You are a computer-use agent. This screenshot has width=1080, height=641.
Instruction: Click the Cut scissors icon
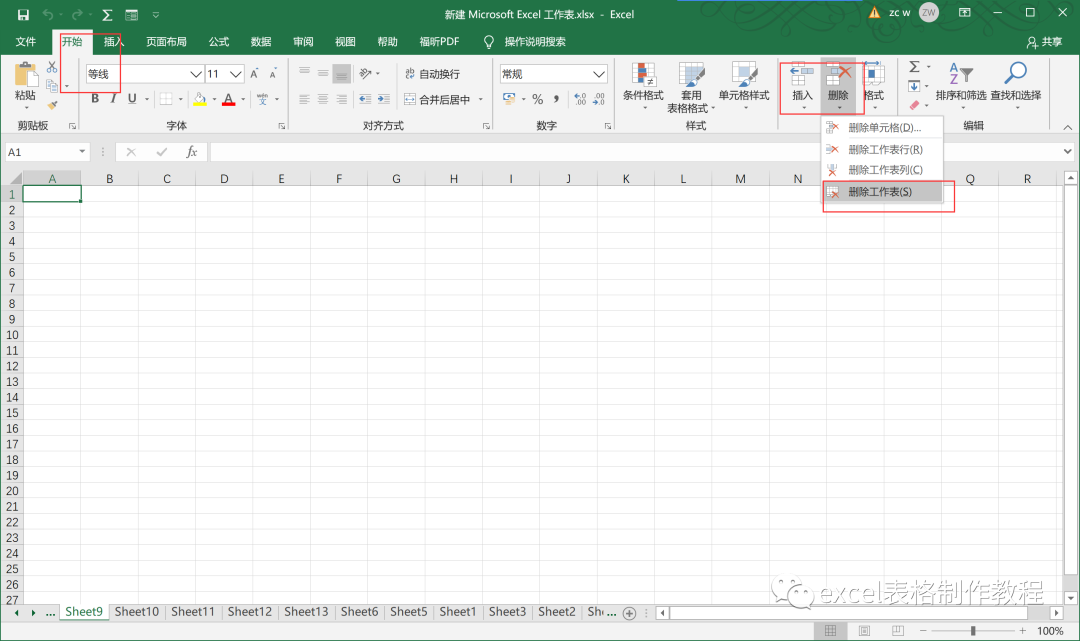point(52,67)
